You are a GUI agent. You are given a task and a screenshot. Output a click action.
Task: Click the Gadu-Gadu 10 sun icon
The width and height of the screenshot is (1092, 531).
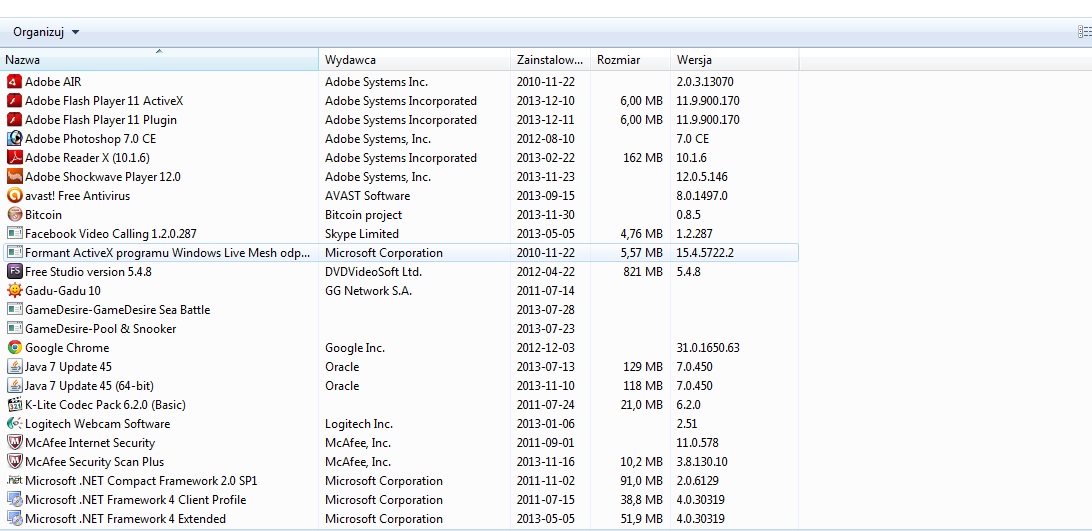click(15, 291)
